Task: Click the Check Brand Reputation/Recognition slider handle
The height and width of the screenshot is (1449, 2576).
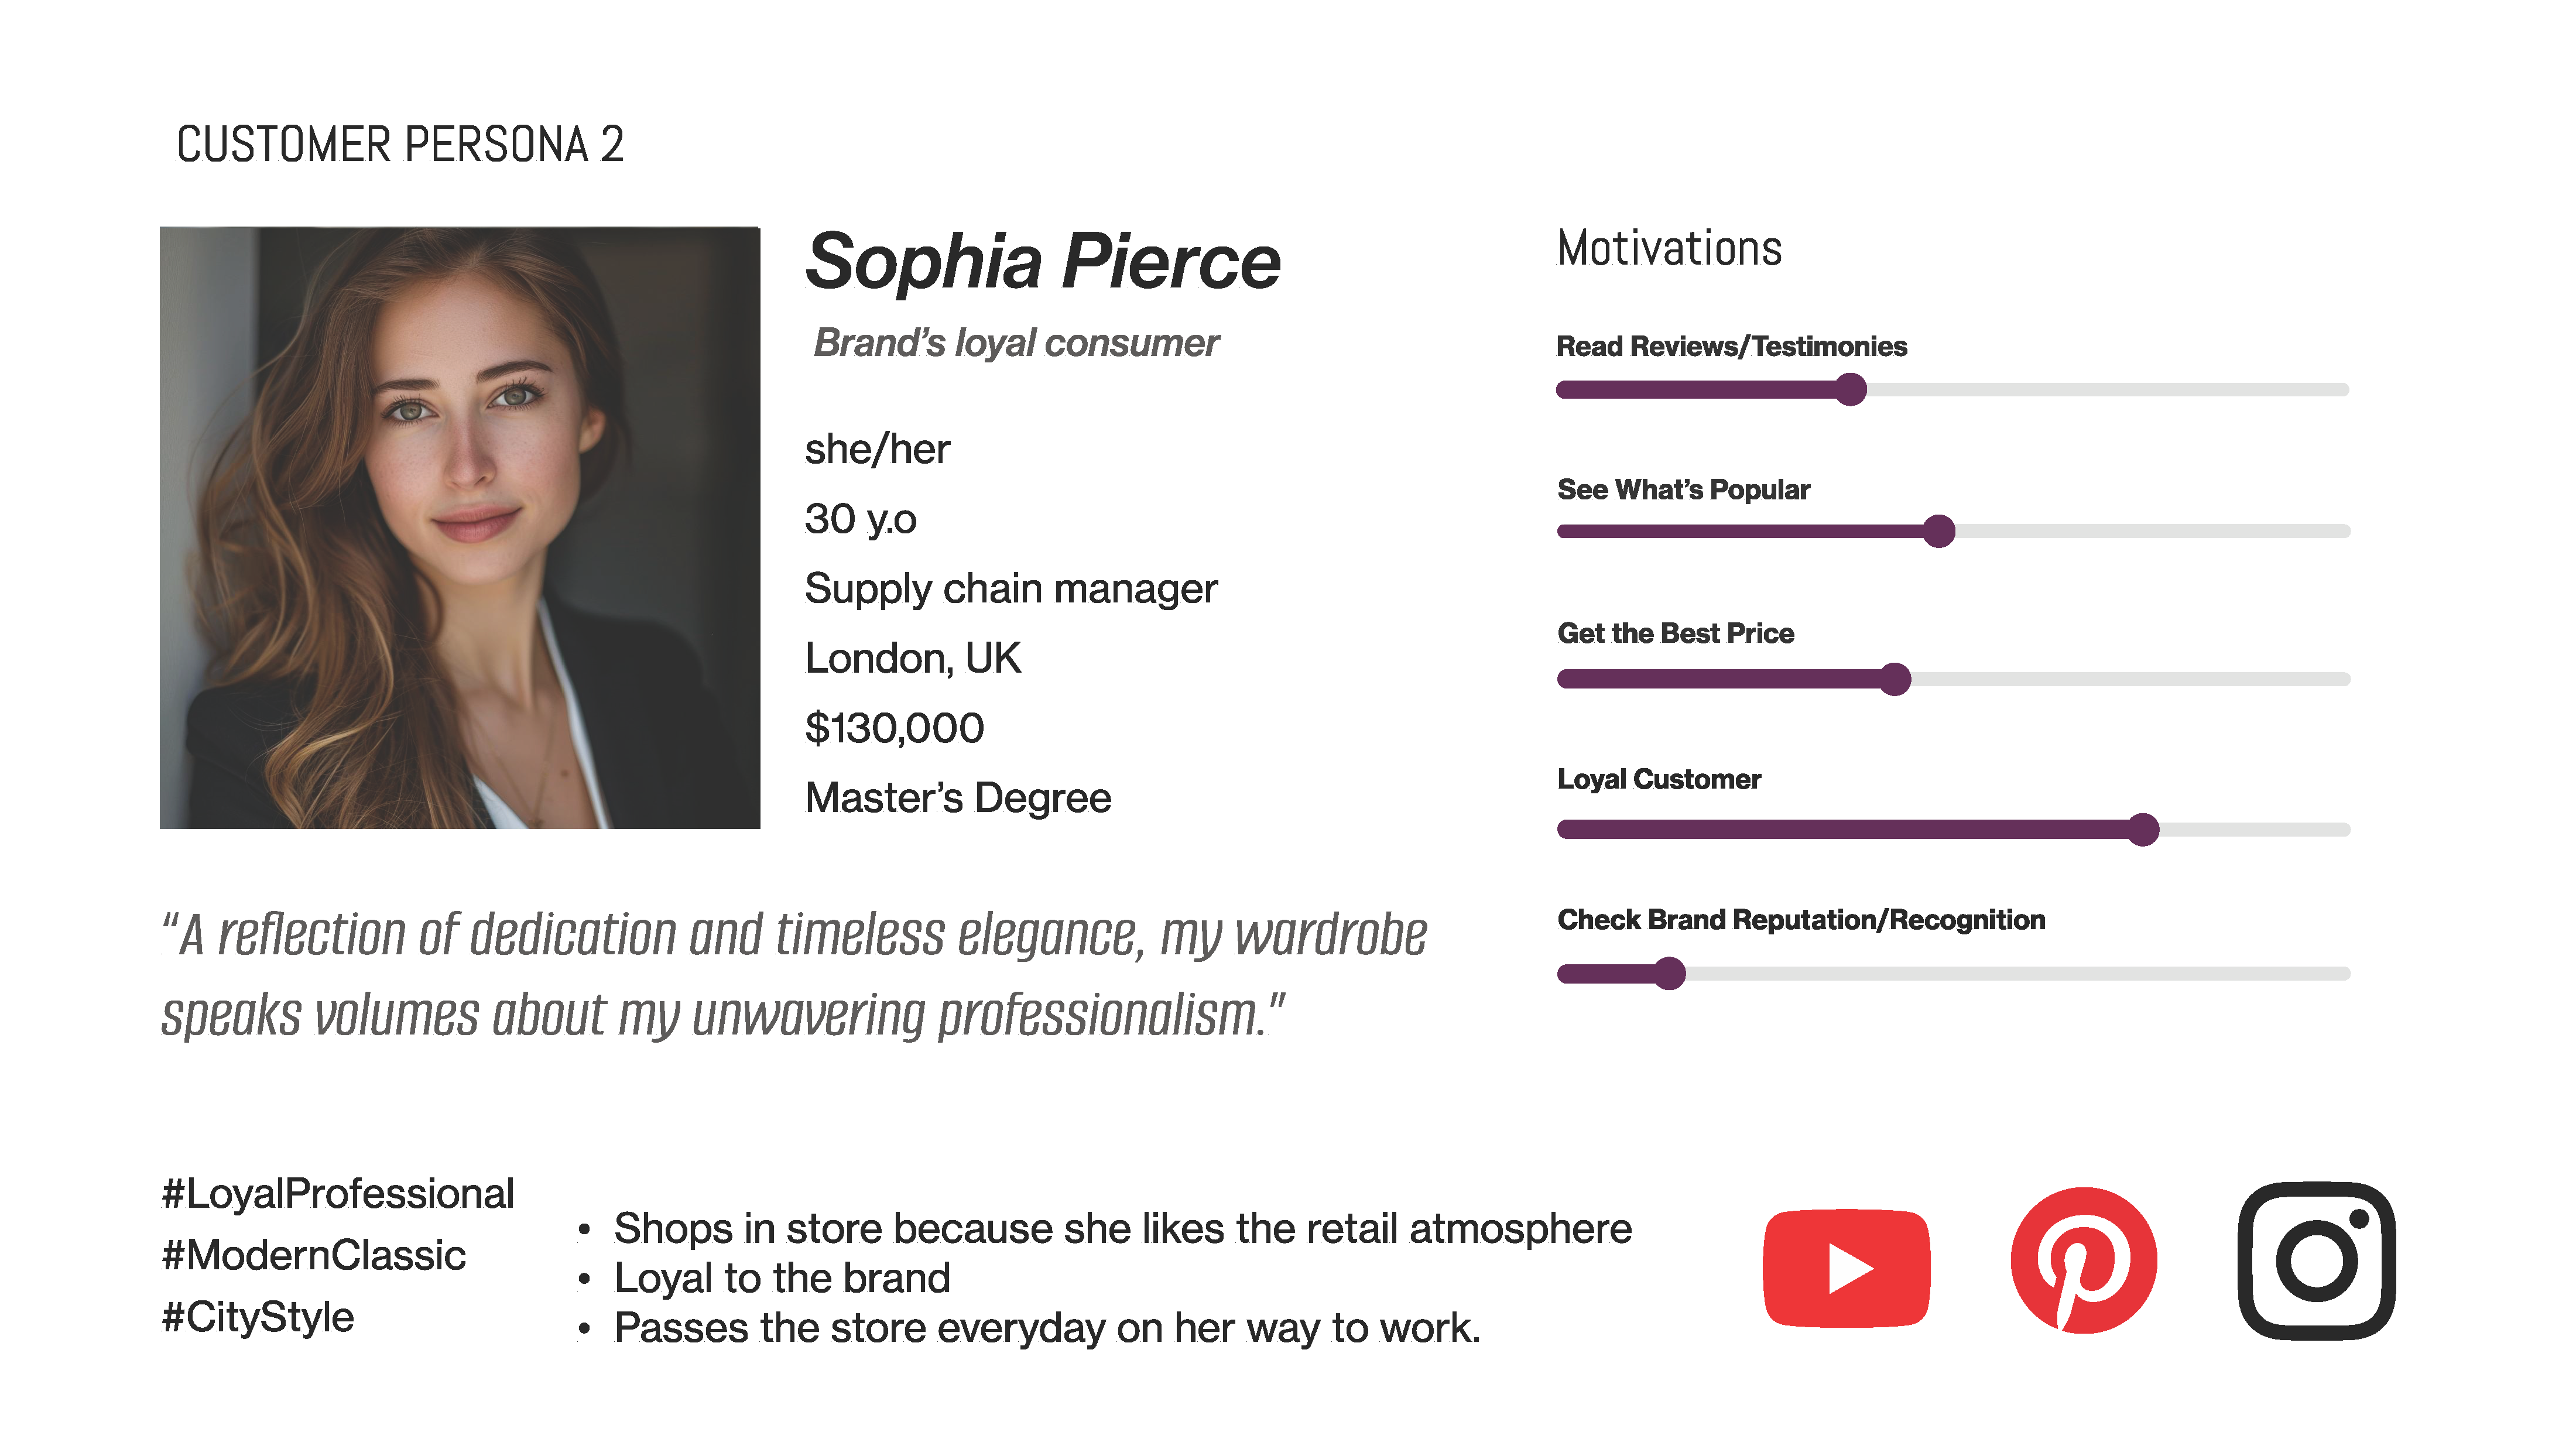Action: [1669, 973]
